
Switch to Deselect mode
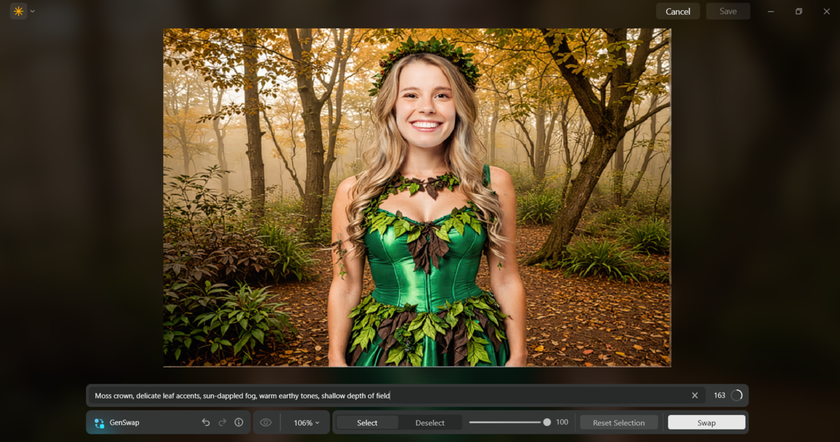click(430, 423)
